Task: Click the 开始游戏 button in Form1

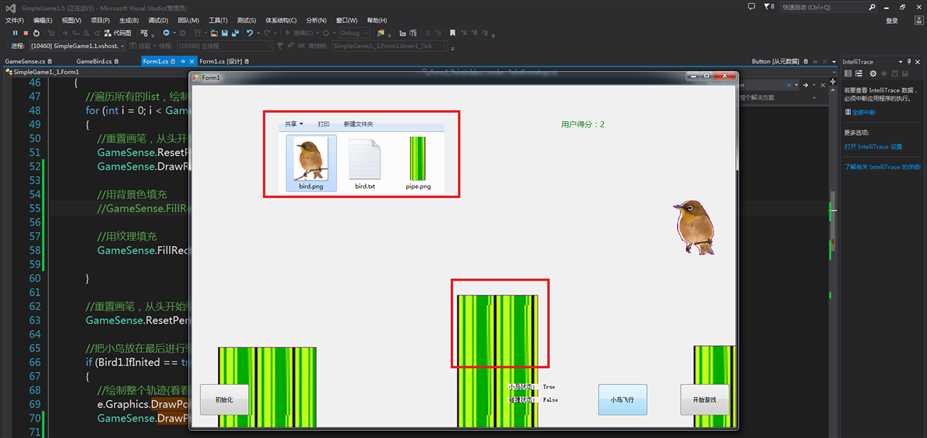Action: coord(705,400)
